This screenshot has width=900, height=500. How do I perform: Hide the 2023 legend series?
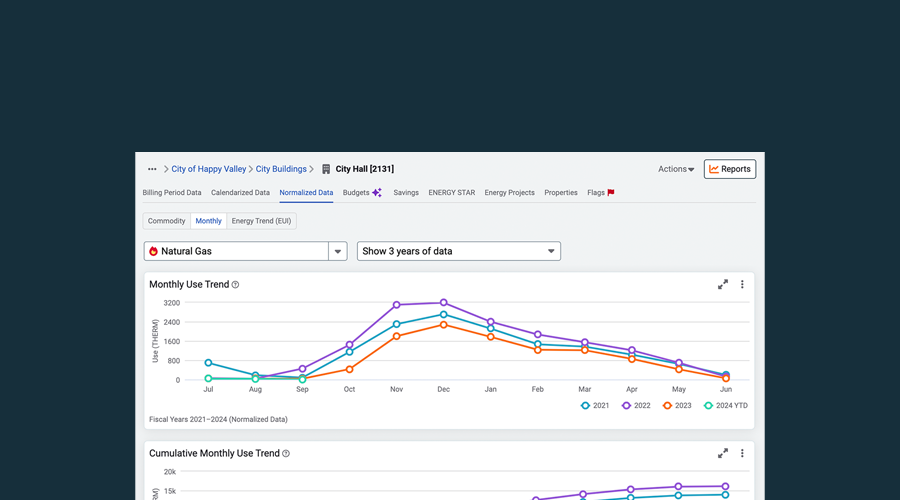coord(681,405)
